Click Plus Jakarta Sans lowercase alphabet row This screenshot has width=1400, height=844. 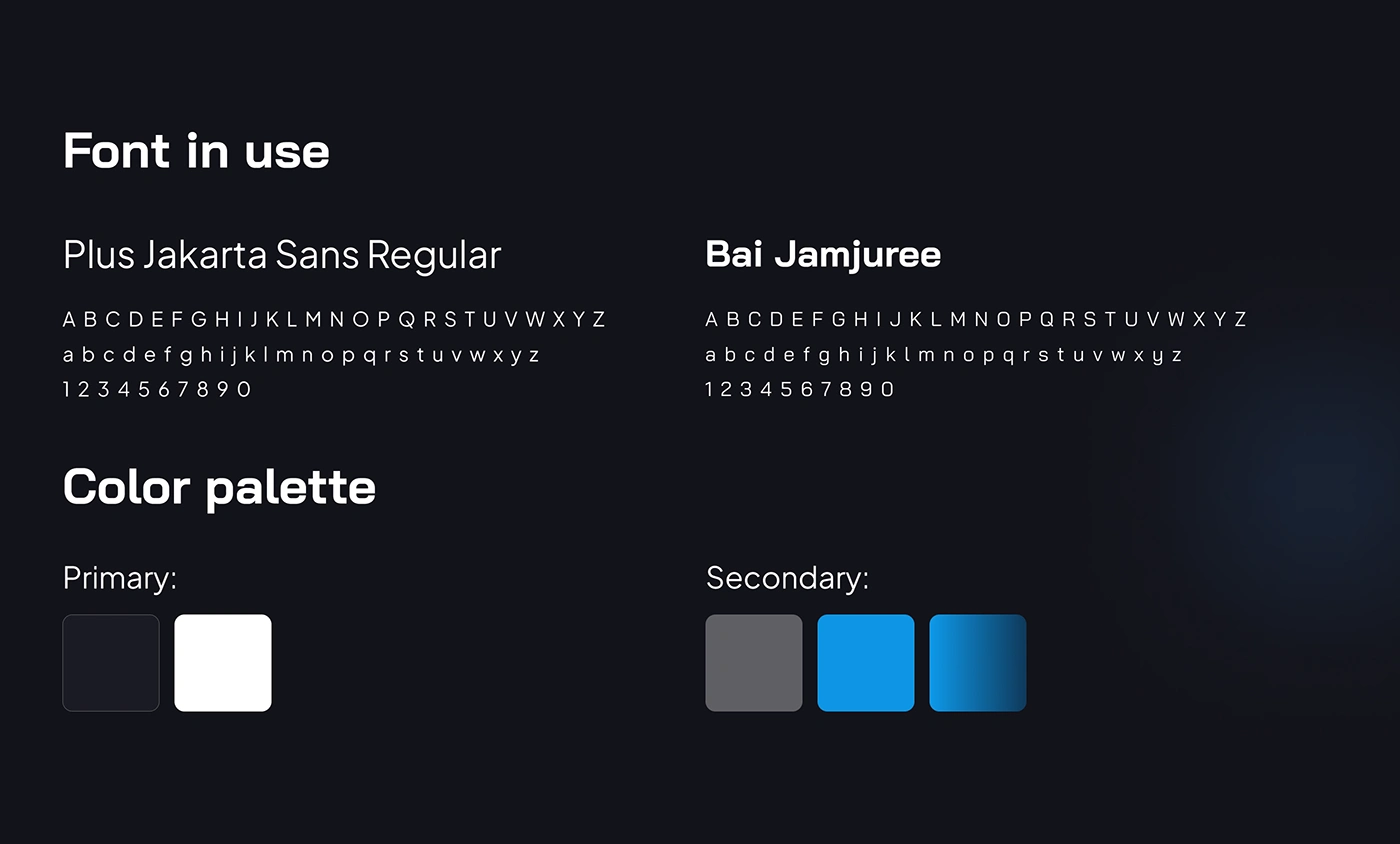pos(301,355)
